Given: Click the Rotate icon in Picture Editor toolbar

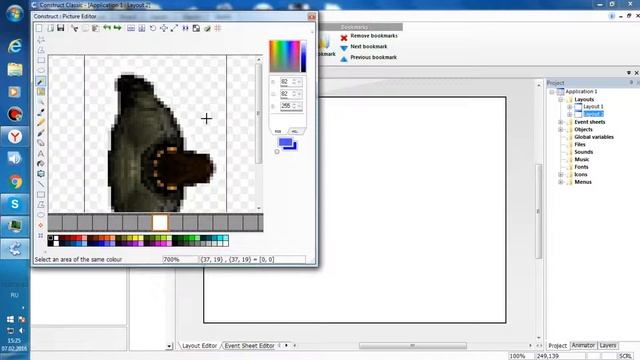Looking at the screenshot, I should pyautogui.click(x=153, y=28).
